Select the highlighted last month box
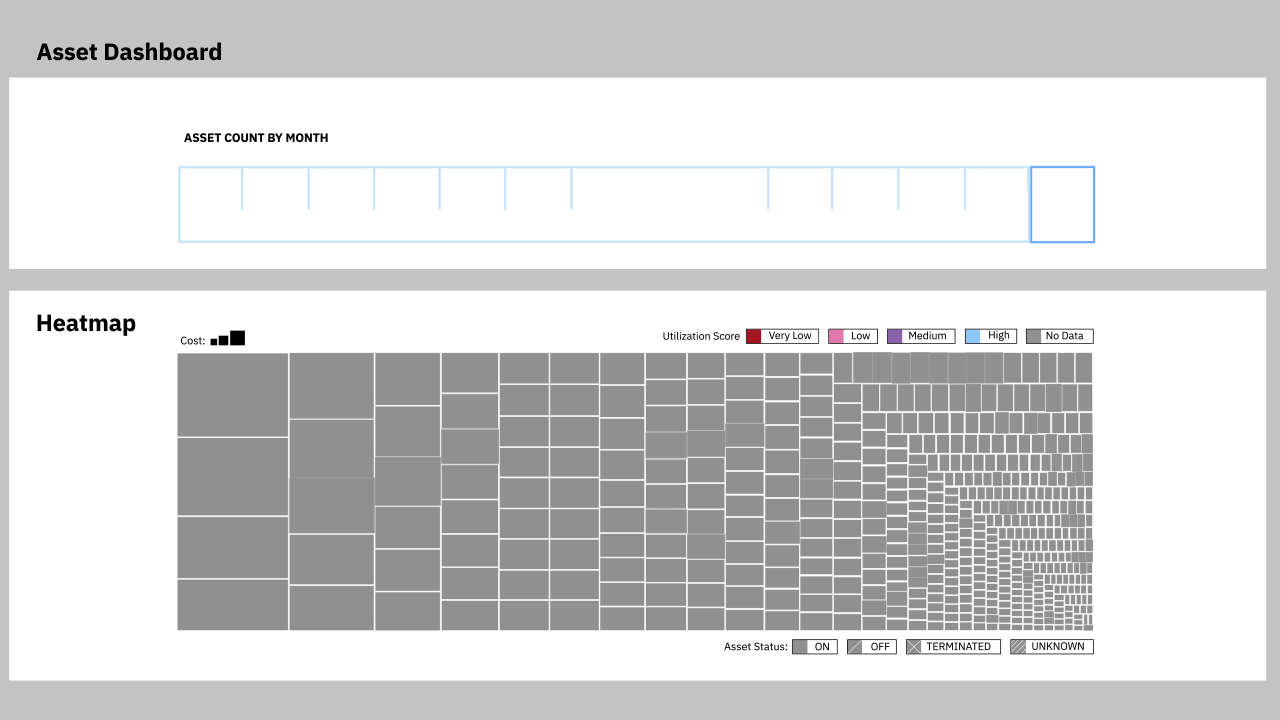 point(1062,204)
